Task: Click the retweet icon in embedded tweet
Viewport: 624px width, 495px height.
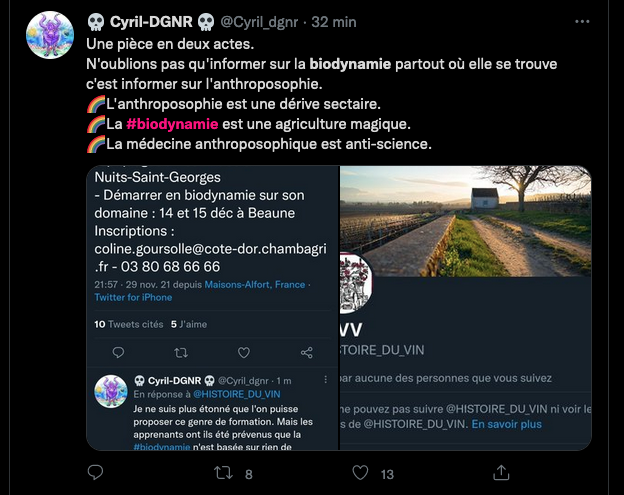Action: point(181,352)
